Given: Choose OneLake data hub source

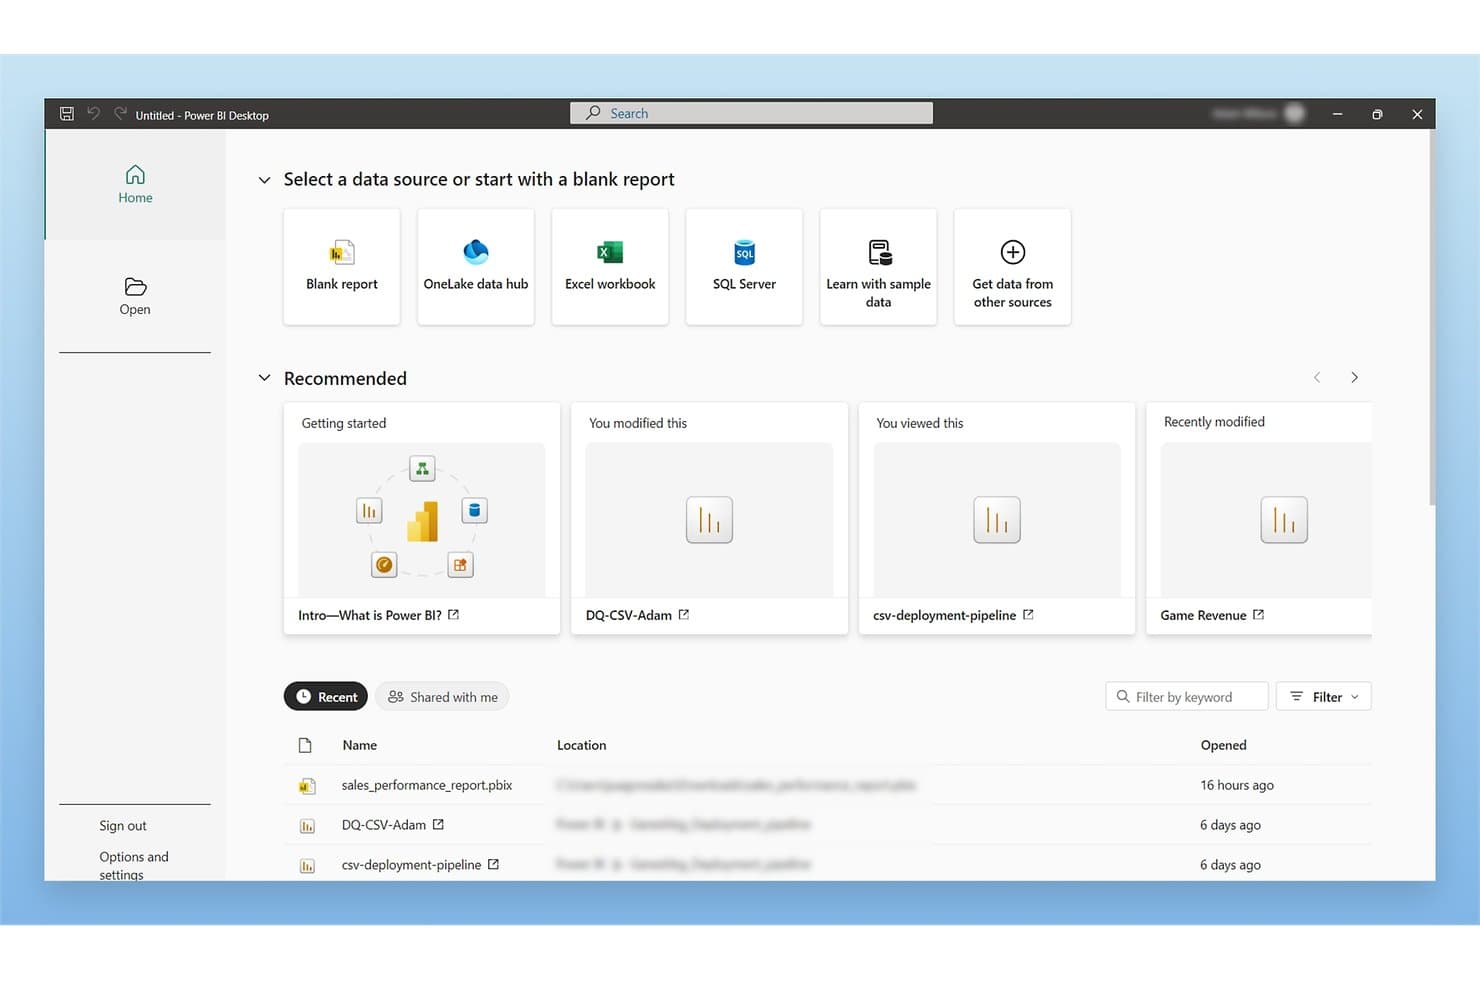Looking at the screenshot, I should (476, 267).
